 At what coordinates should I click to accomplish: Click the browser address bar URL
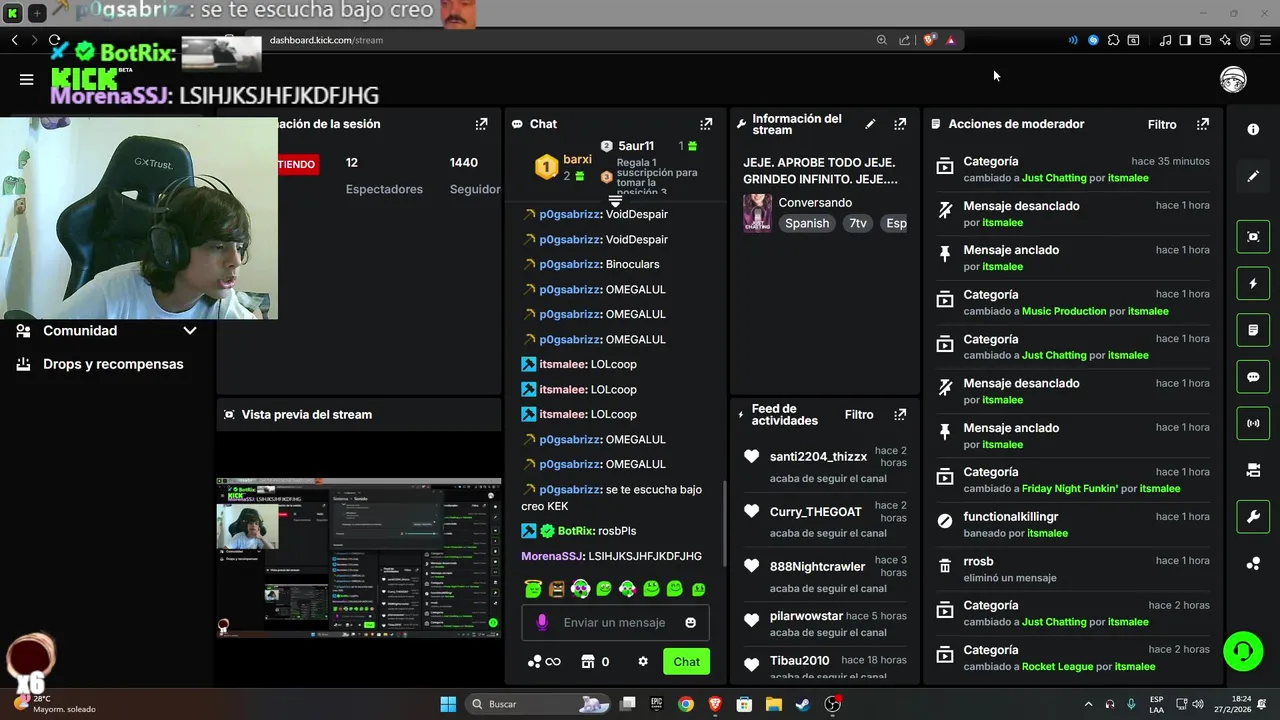(x=326, y=40)
